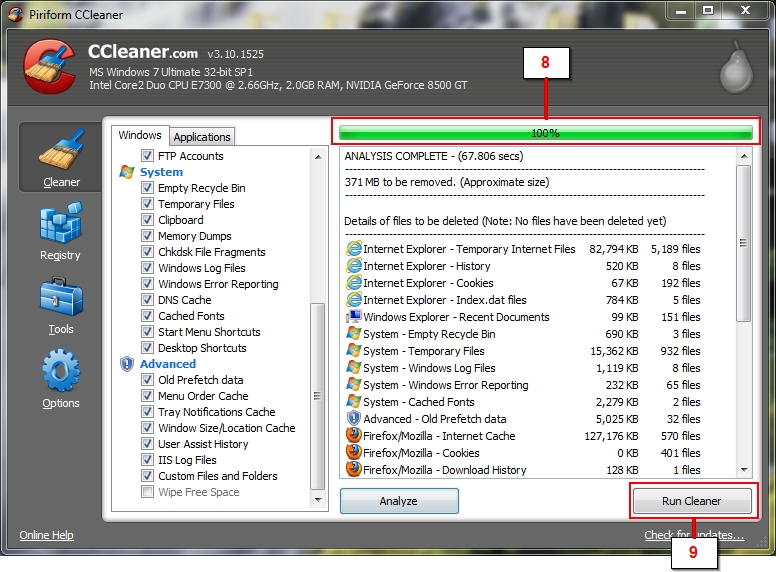The width and height of the screenshot is (776, 572).
Task: Toggle the Temporary Files checkbox
Action: pos(147,203)
